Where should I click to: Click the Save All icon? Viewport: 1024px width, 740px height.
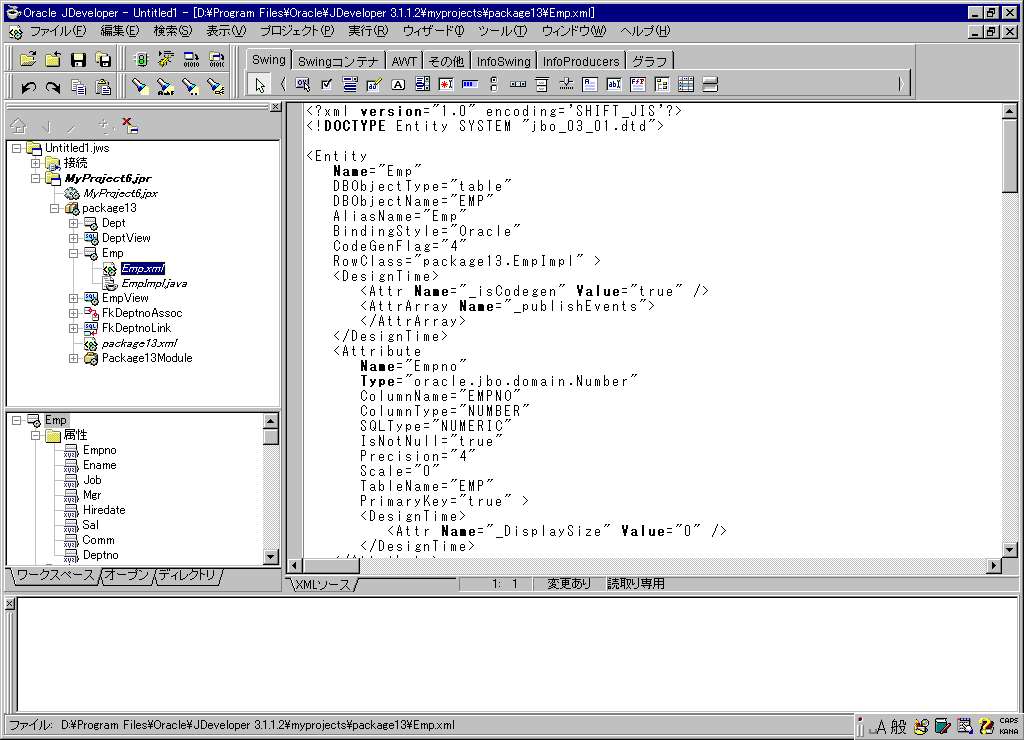pyautogui.click(x=103, y=60)
